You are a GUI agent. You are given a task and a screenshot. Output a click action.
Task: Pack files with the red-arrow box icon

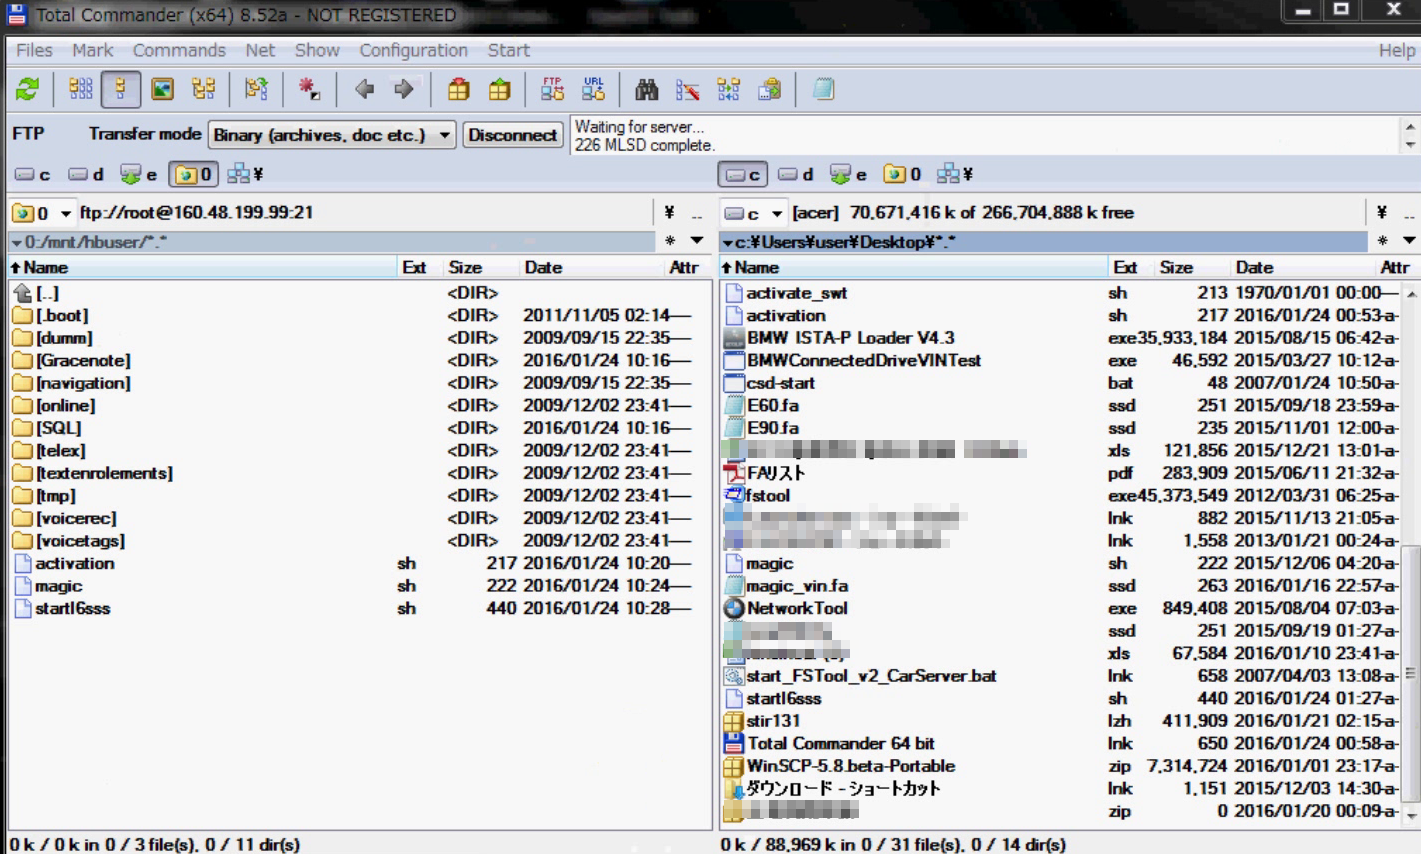(459, 90)
